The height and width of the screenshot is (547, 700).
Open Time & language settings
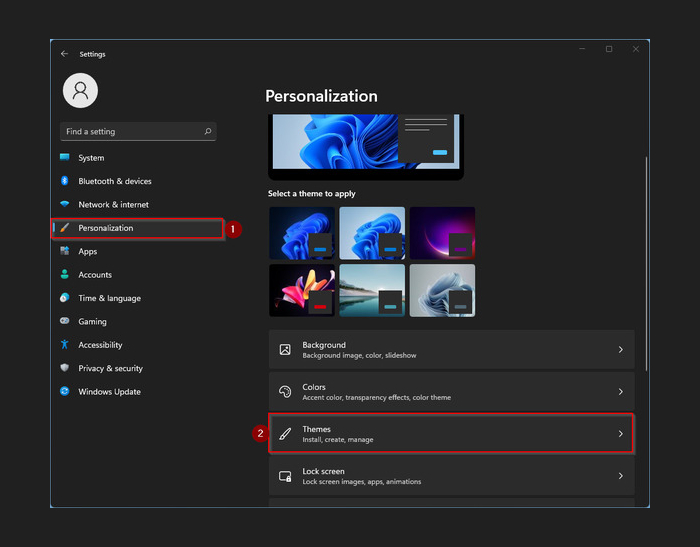click(x=138, y=298)
